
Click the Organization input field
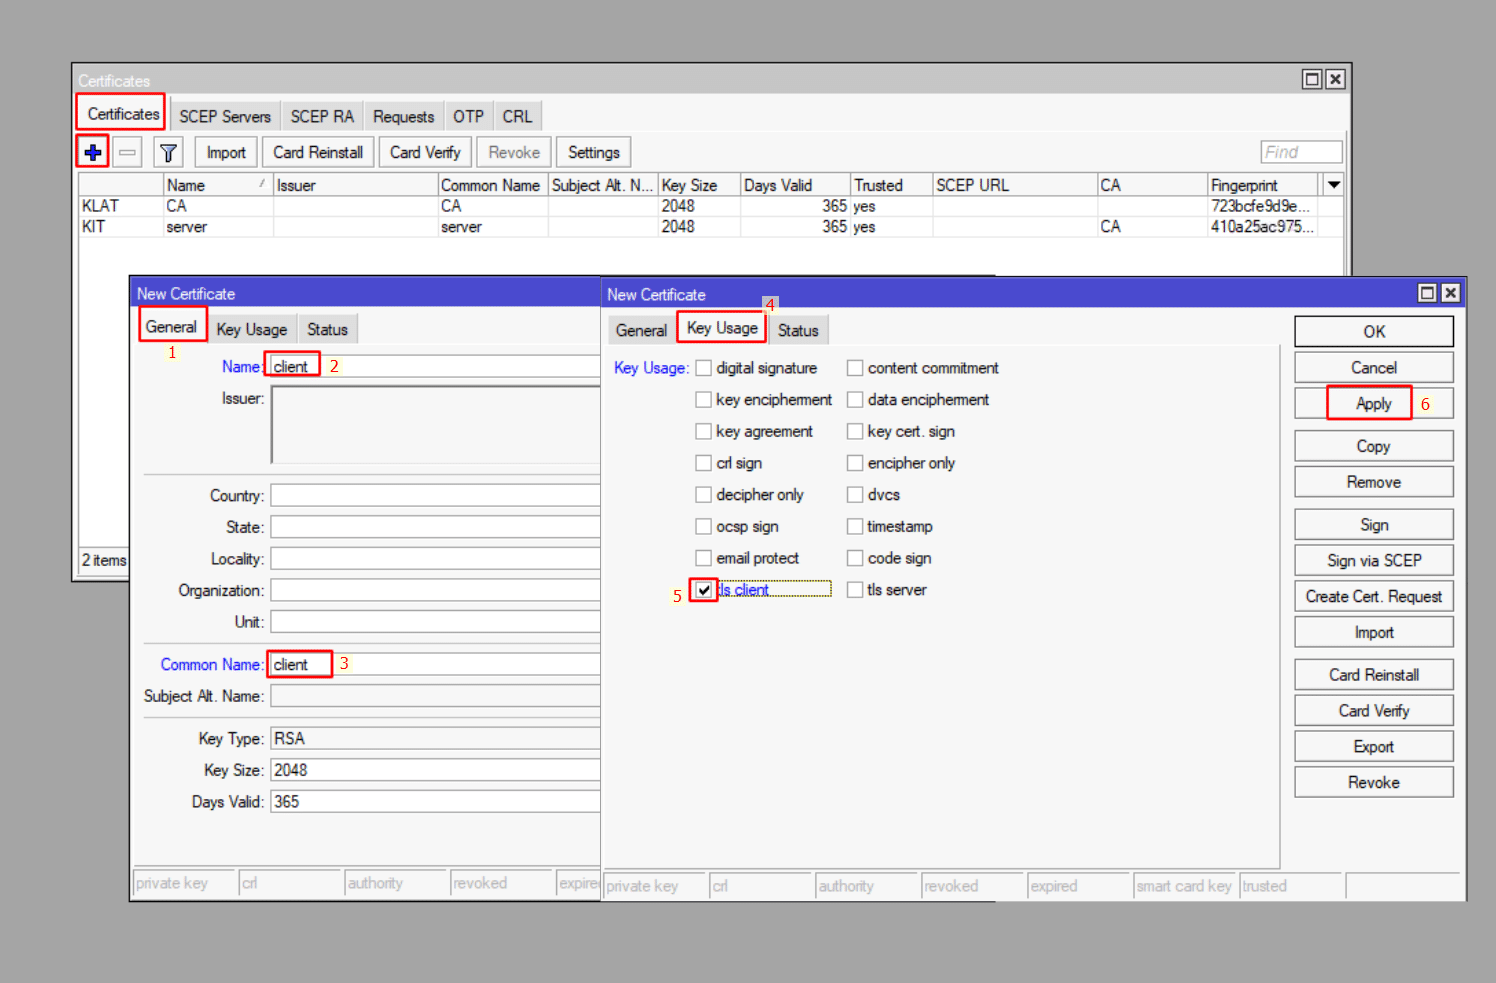point(435,591)
